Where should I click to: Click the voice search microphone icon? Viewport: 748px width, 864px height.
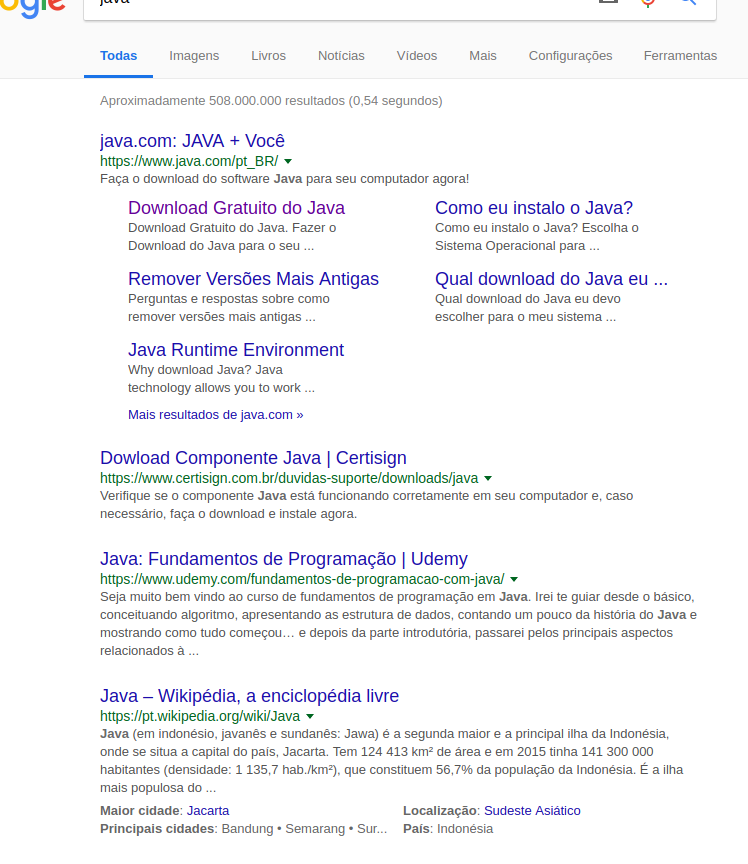click(x=648, y=3)
